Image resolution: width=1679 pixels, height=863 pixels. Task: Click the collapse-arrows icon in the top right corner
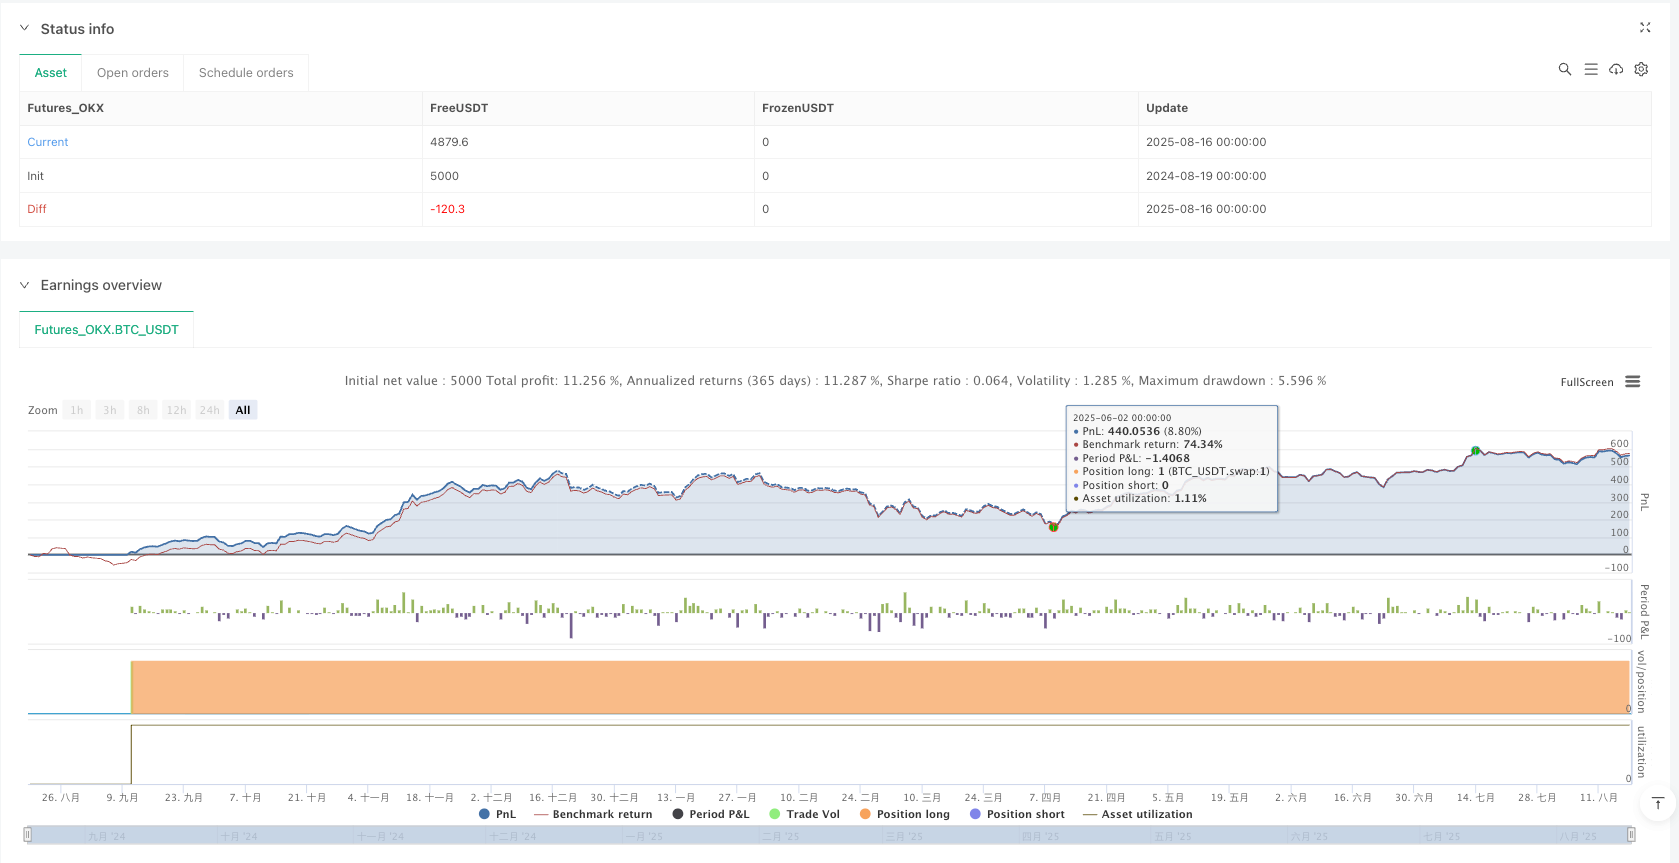click(1645, 28)
